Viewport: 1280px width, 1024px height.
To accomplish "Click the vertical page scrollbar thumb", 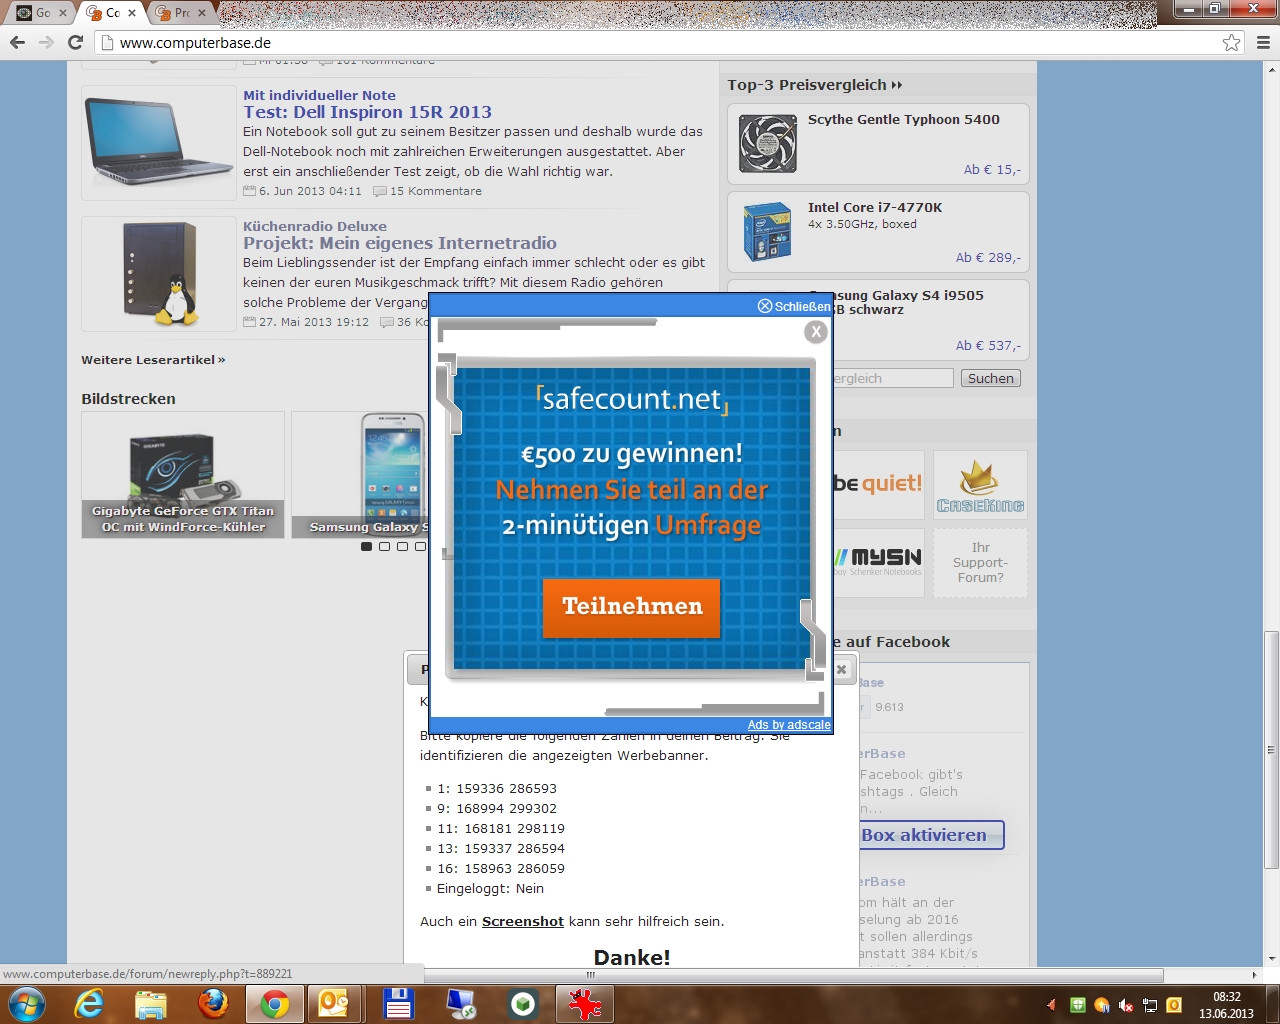I will tap(1271, 750).
